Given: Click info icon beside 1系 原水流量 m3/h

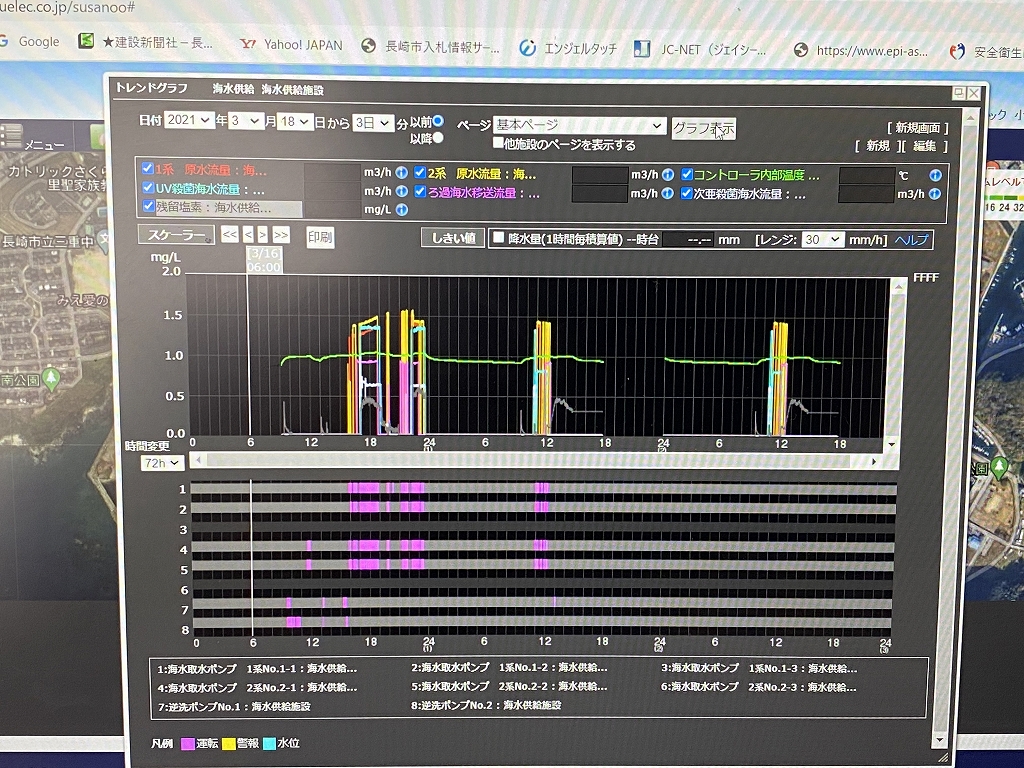Looking at the screenshot, I should [401, 173].
